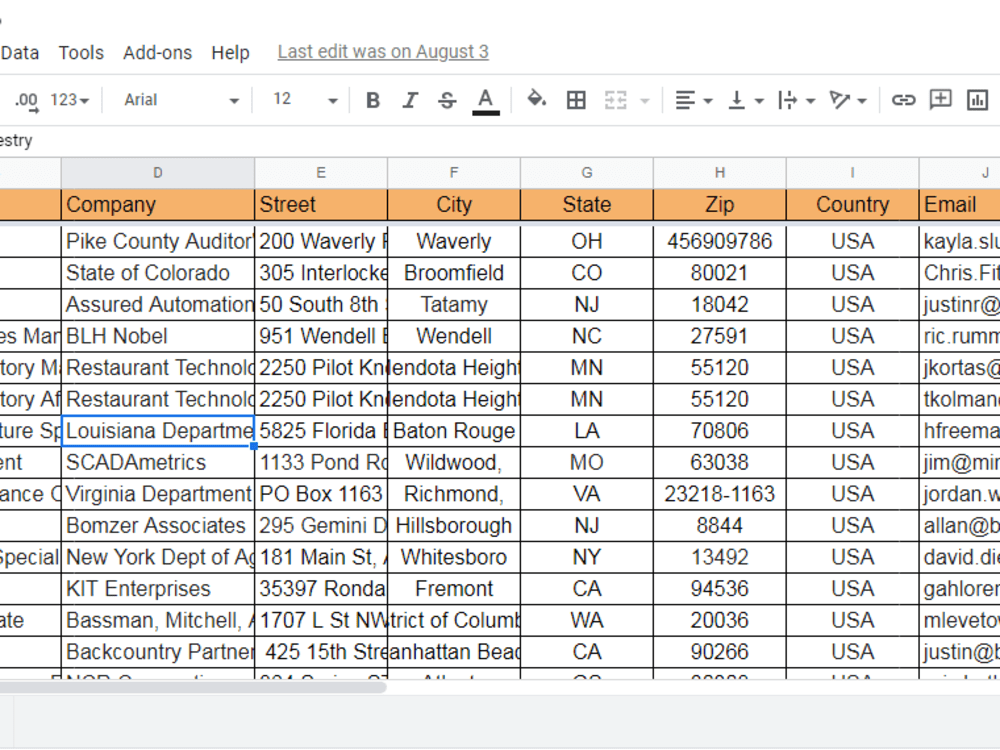Select the Assured Automation cell
Screen dimensions: 1000x750
(x=158, y=305)
